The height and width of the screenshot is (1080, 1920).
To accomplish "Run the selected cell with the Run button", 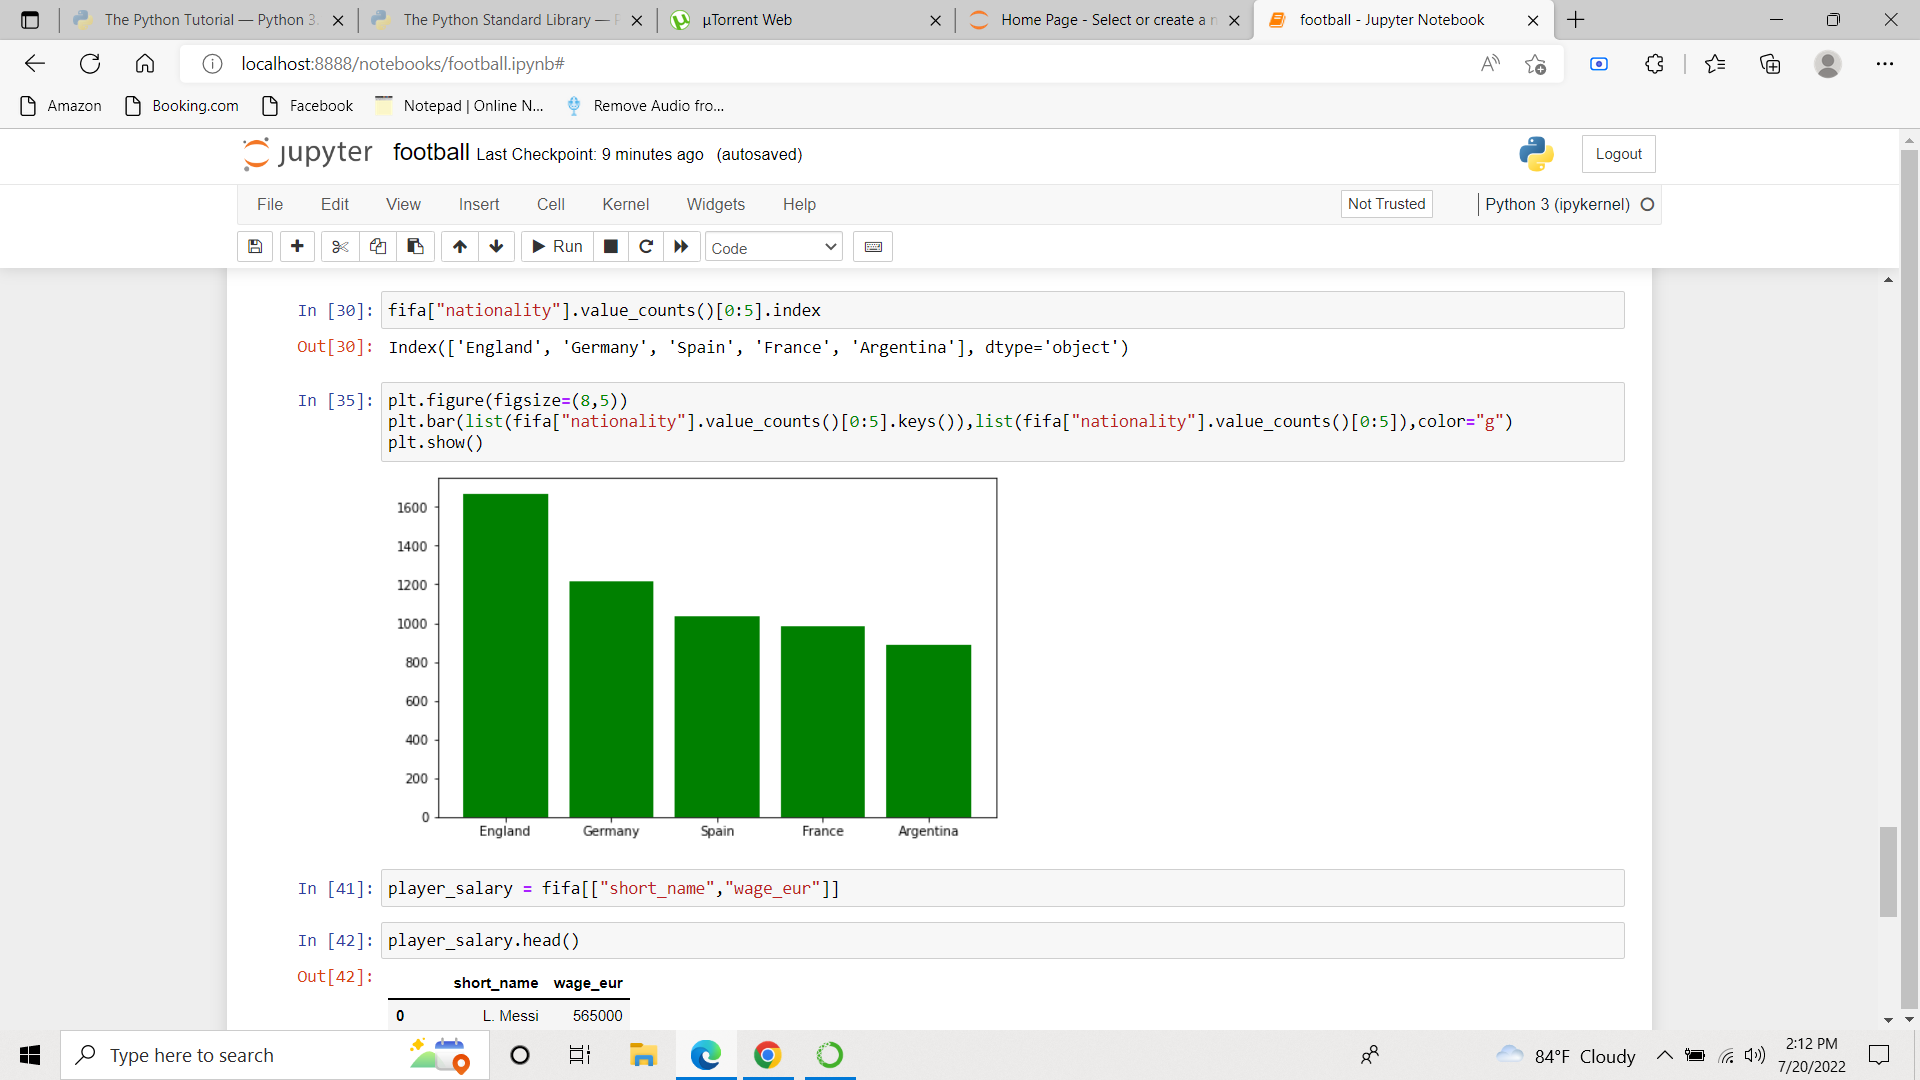I will point(556,246).
